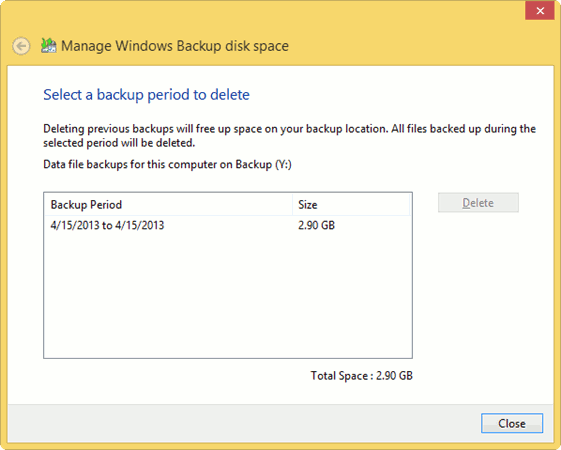This screenshot has height=450, width=561.
Task: Click the 'Manage Windows Backup disk space' title
Action: (x=175, y=46)
